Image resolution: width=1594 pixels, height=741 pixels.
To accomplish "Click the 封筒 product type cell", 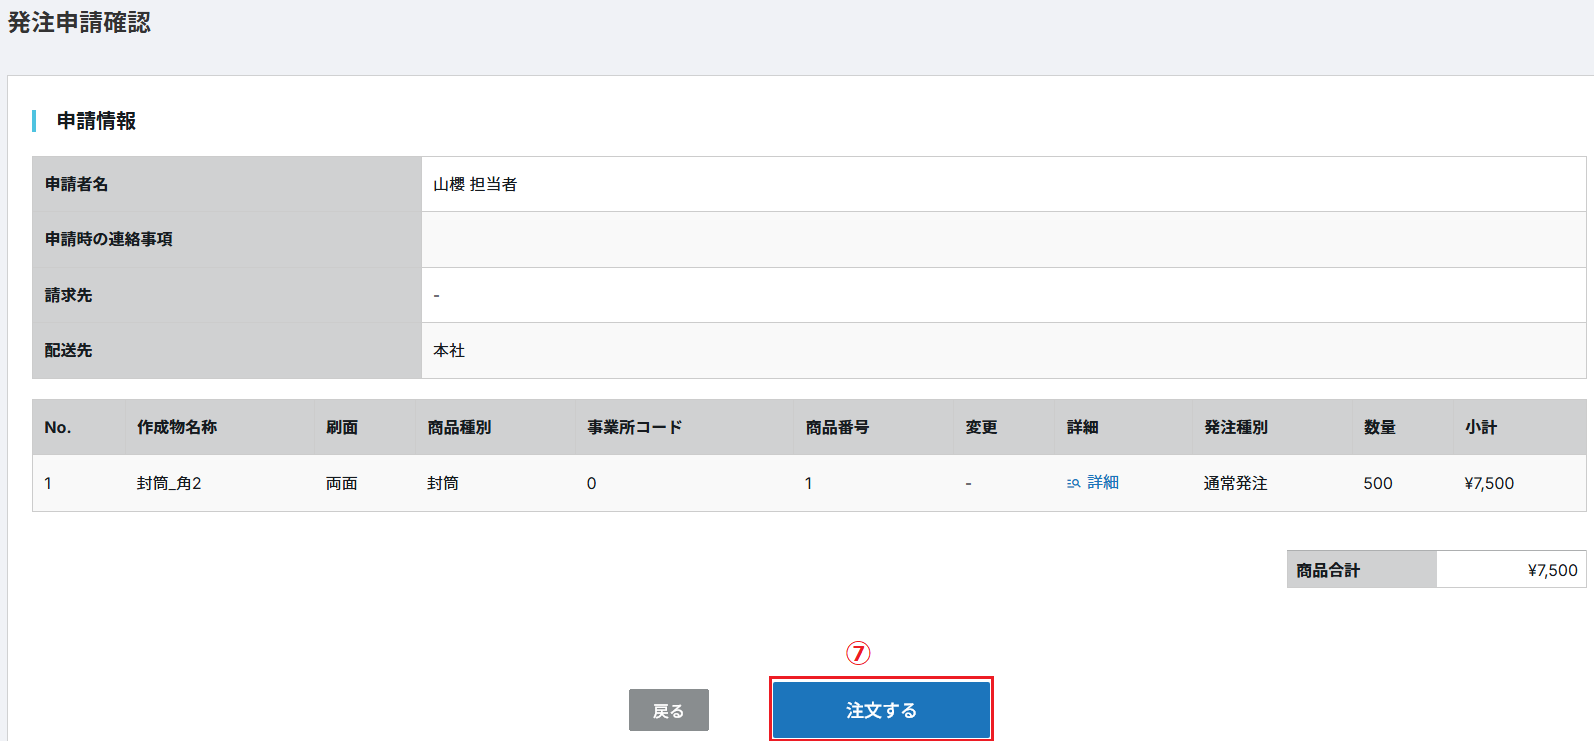I will pyautogui.click(x=443, y=483).
